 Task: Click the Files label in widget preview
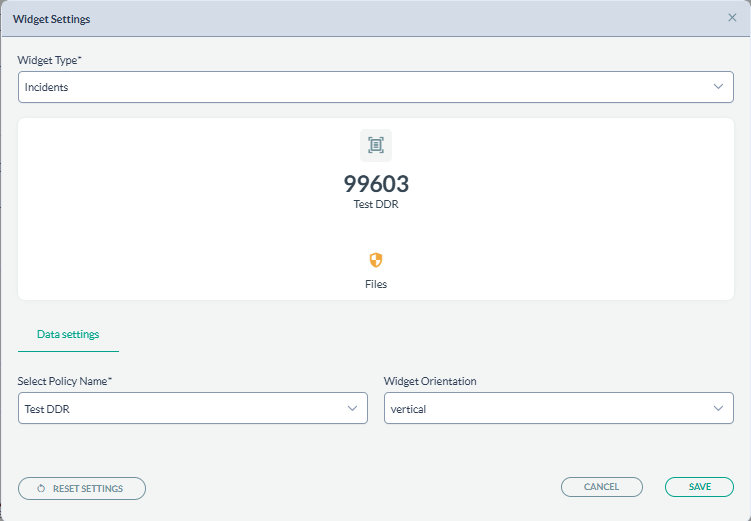376,284
